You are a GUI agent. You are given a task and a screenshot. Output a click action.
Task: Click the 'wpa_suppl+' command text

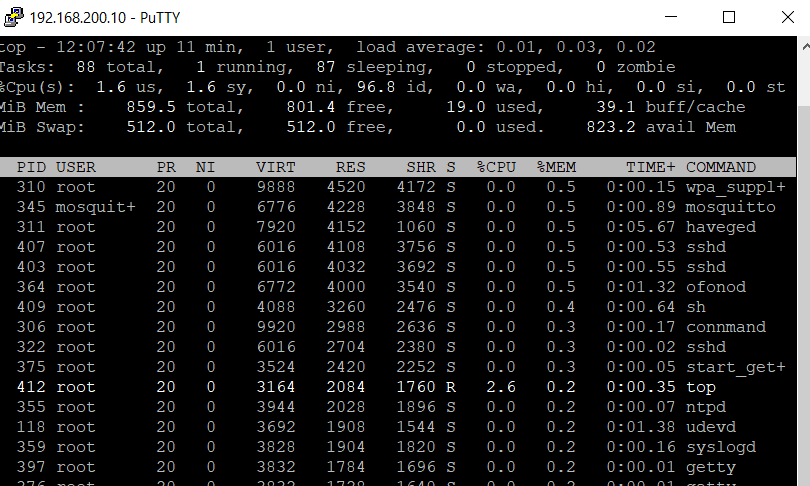point(736,187)
